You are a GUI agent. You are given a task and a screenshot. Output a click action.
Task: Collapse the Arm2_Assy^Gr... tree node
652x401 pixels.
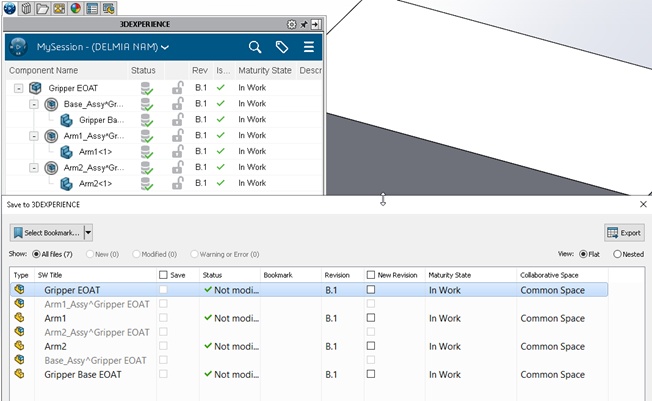(34, 168)
